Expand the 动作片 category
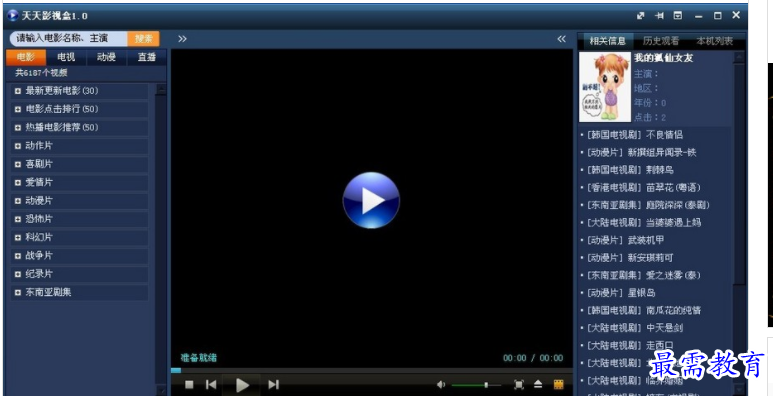 (x=79, y=145)
